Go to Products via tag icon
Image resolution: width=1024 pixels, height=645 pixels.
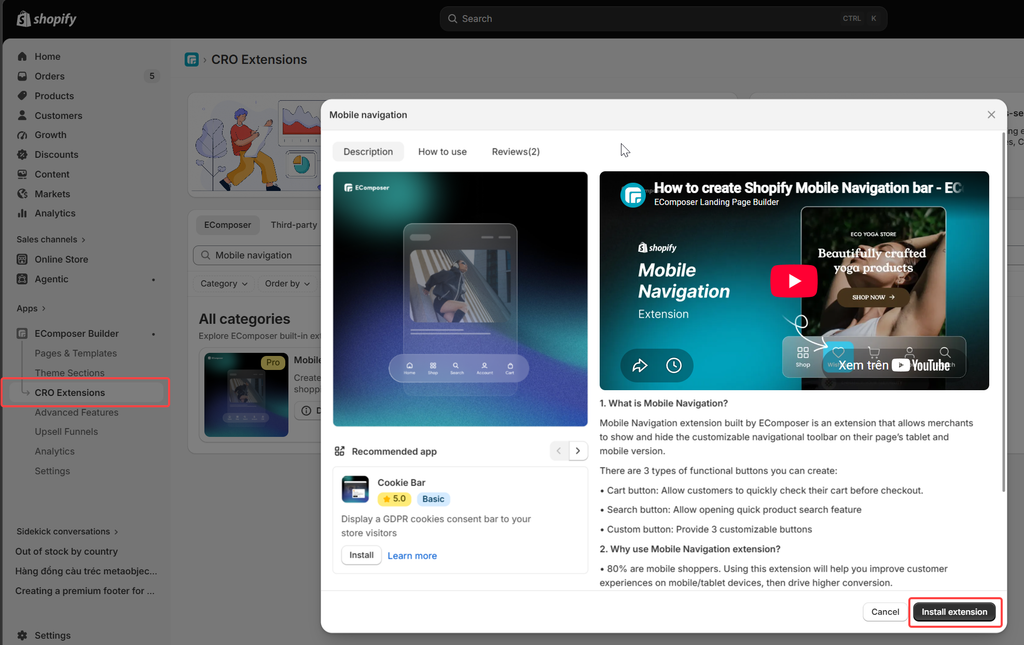click(x=22, y=96)
